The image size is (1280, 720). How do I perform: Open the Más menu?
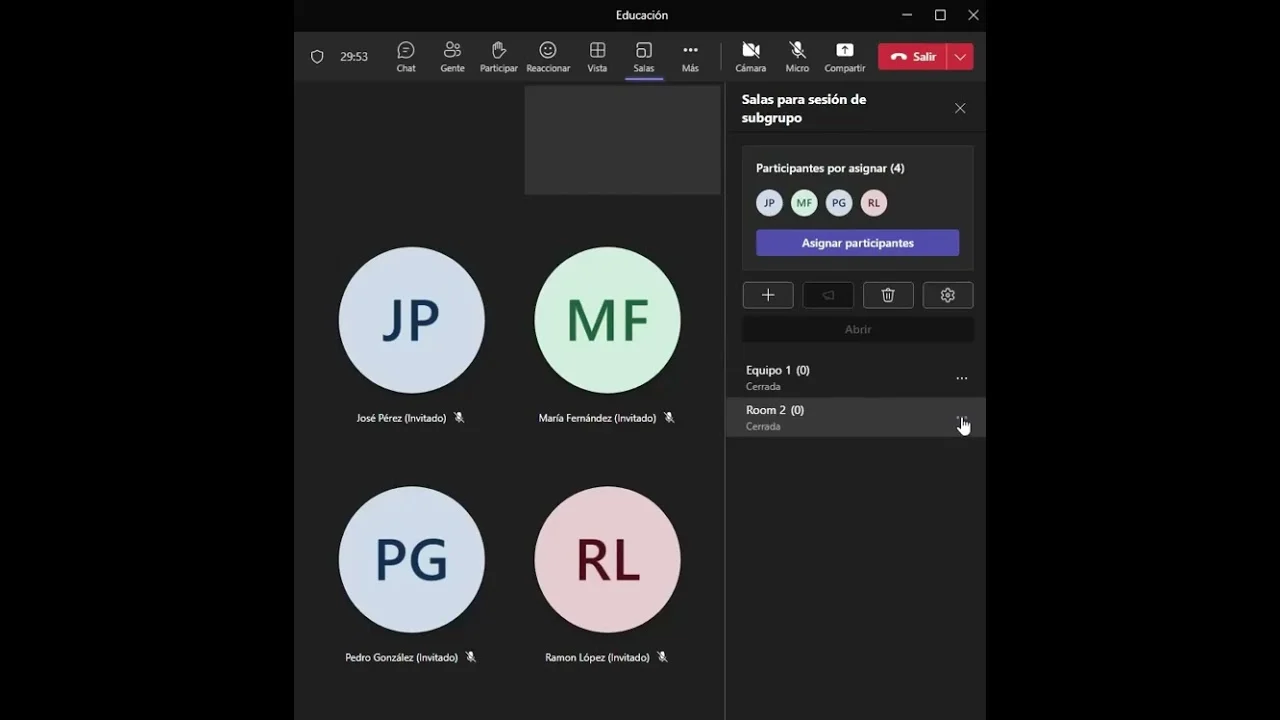[690, 57]
